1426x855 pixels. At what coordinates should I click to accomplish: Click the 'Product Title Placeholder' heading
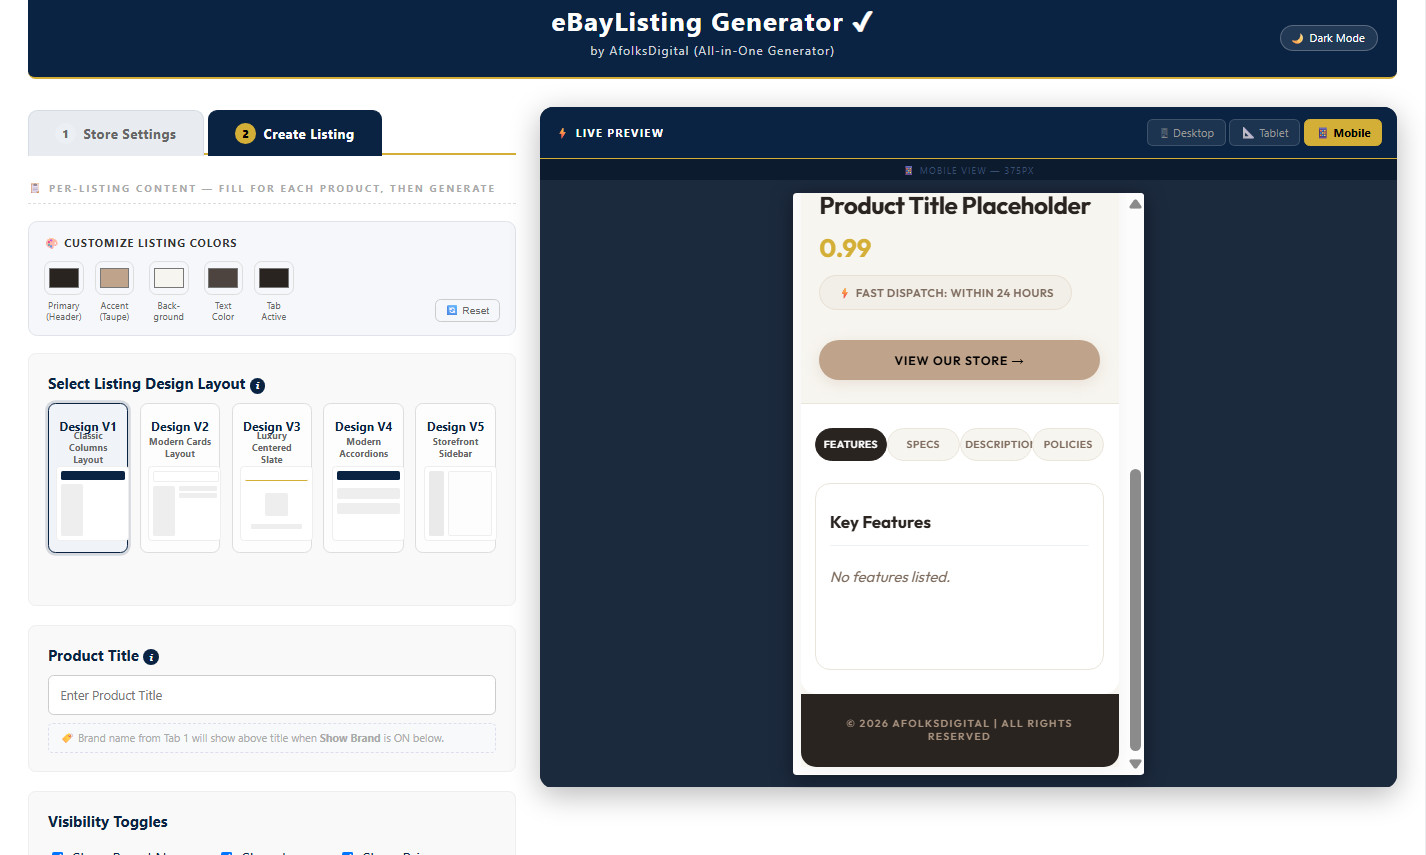click(955, 206)
